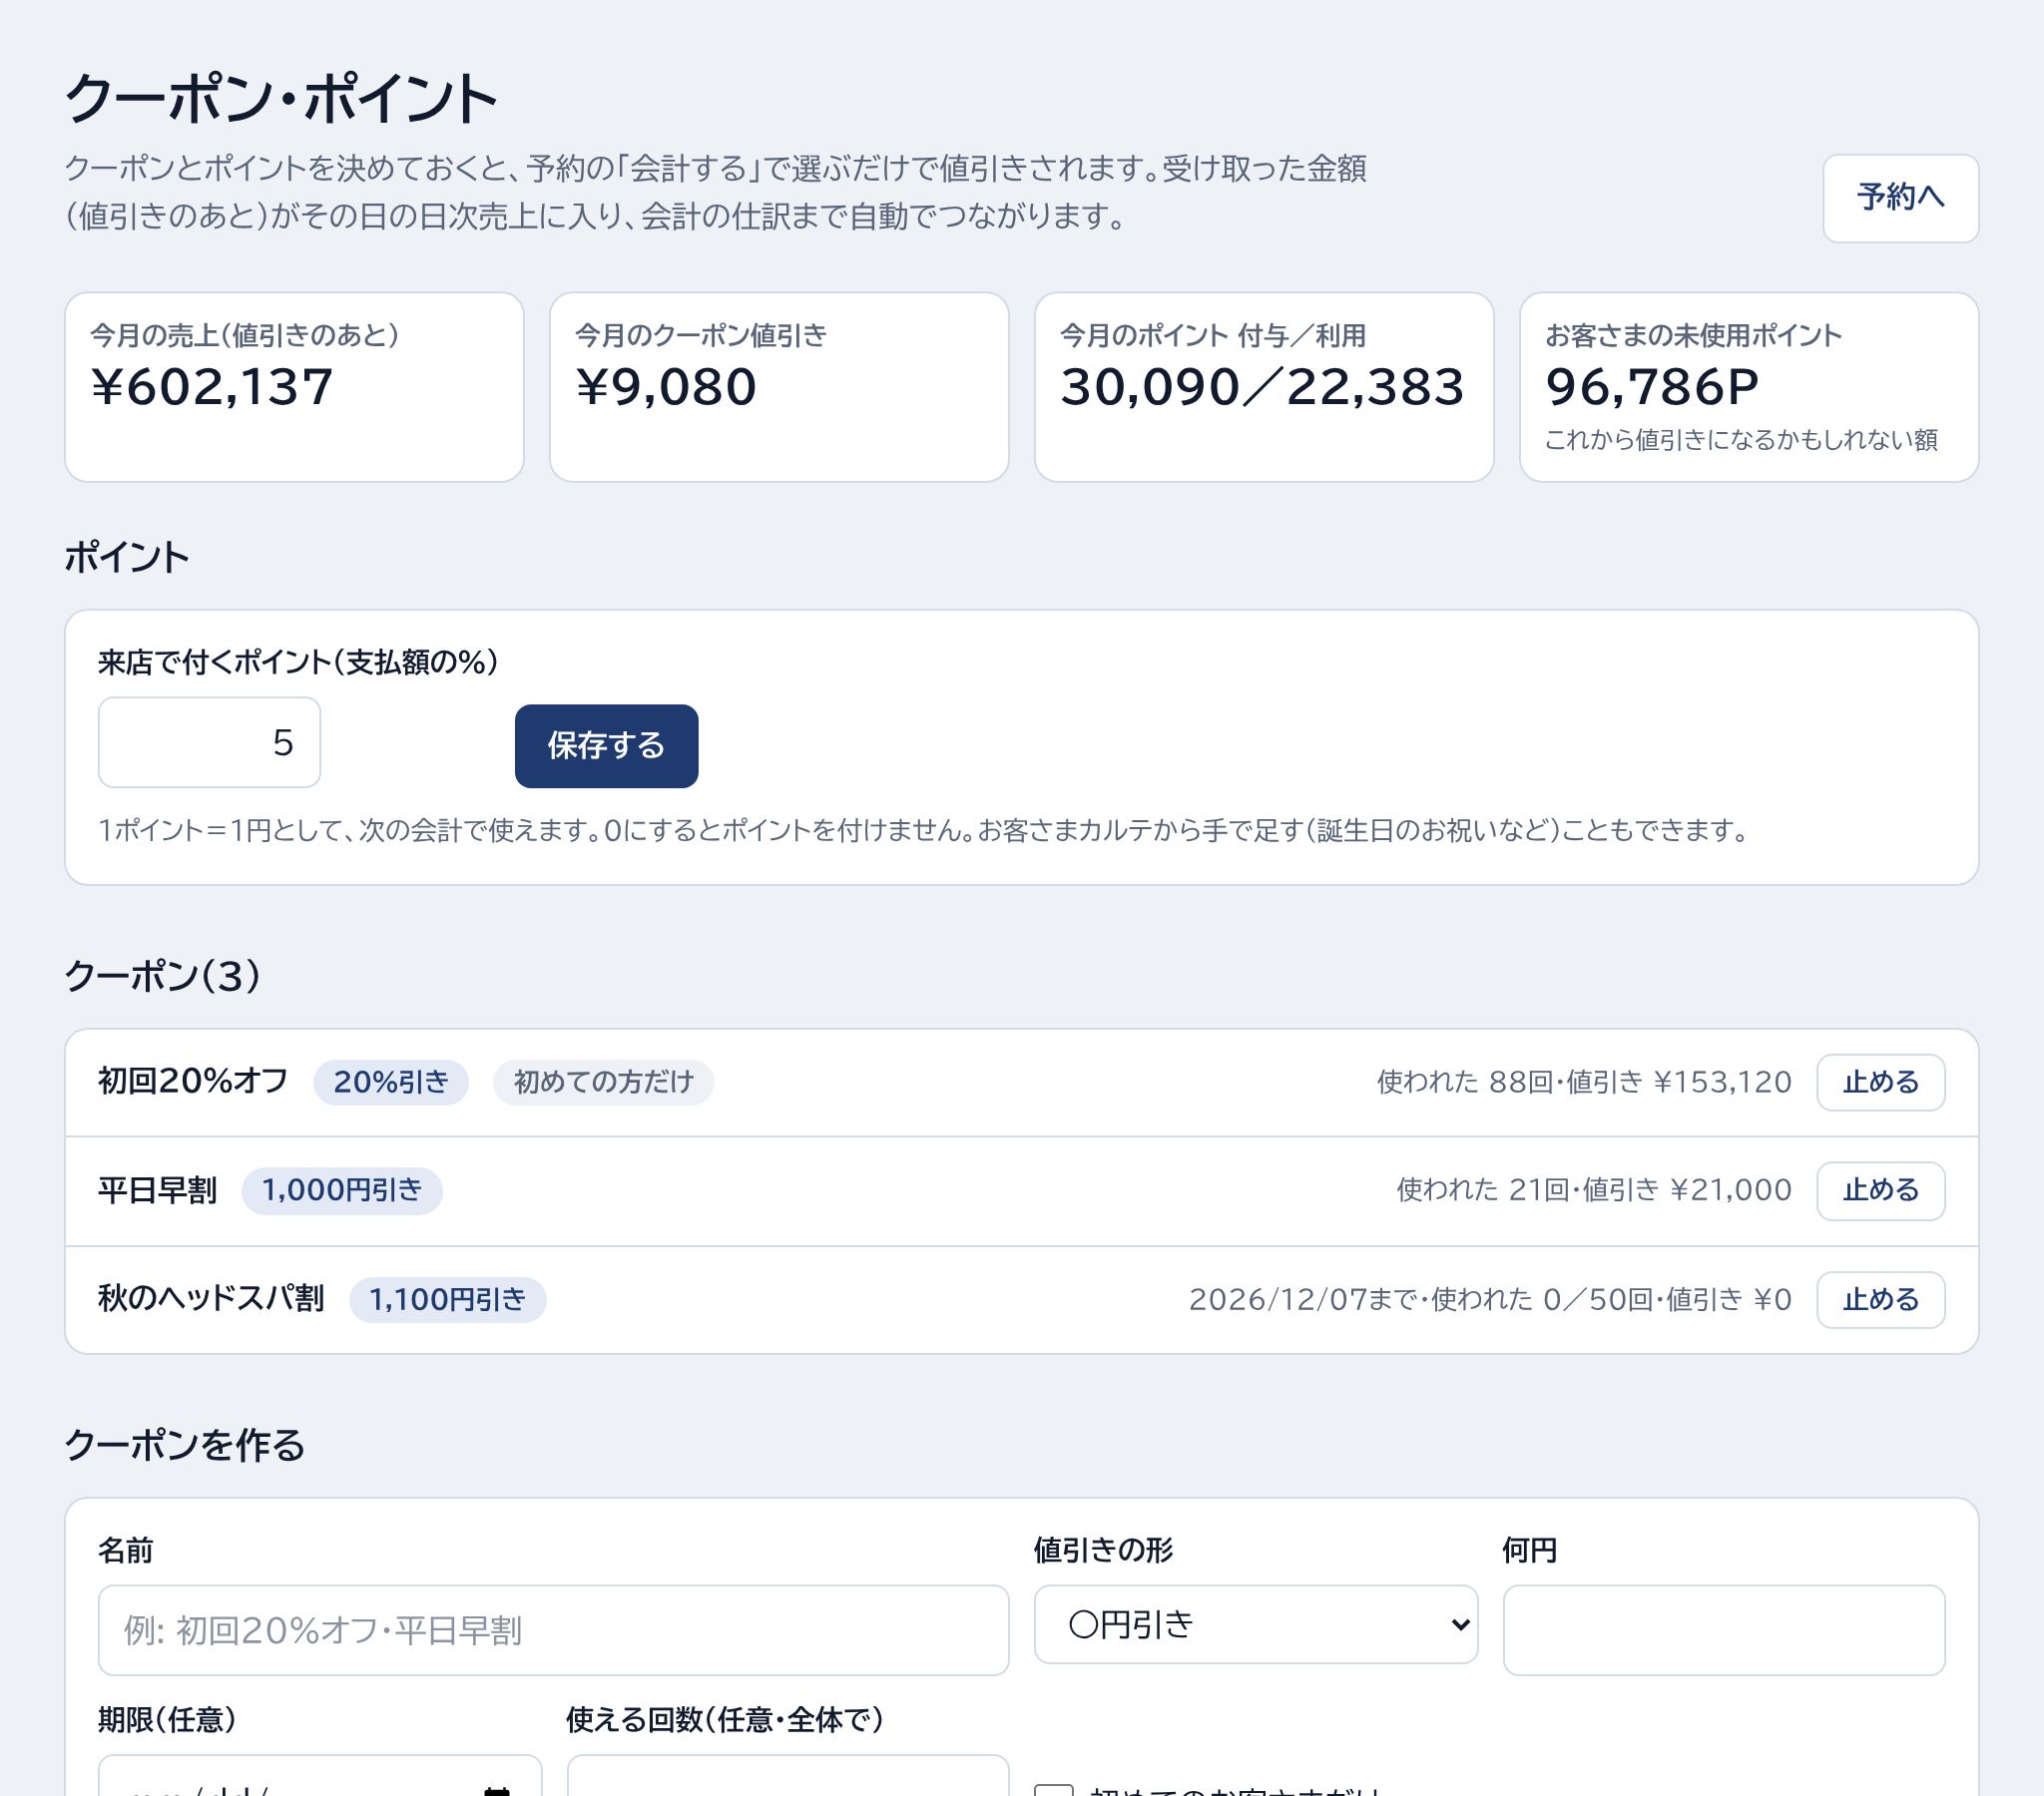2044x1796 pixels.
Task: Click the 今月の売上 card value ¥602,137
Action: tap(212, 387)
